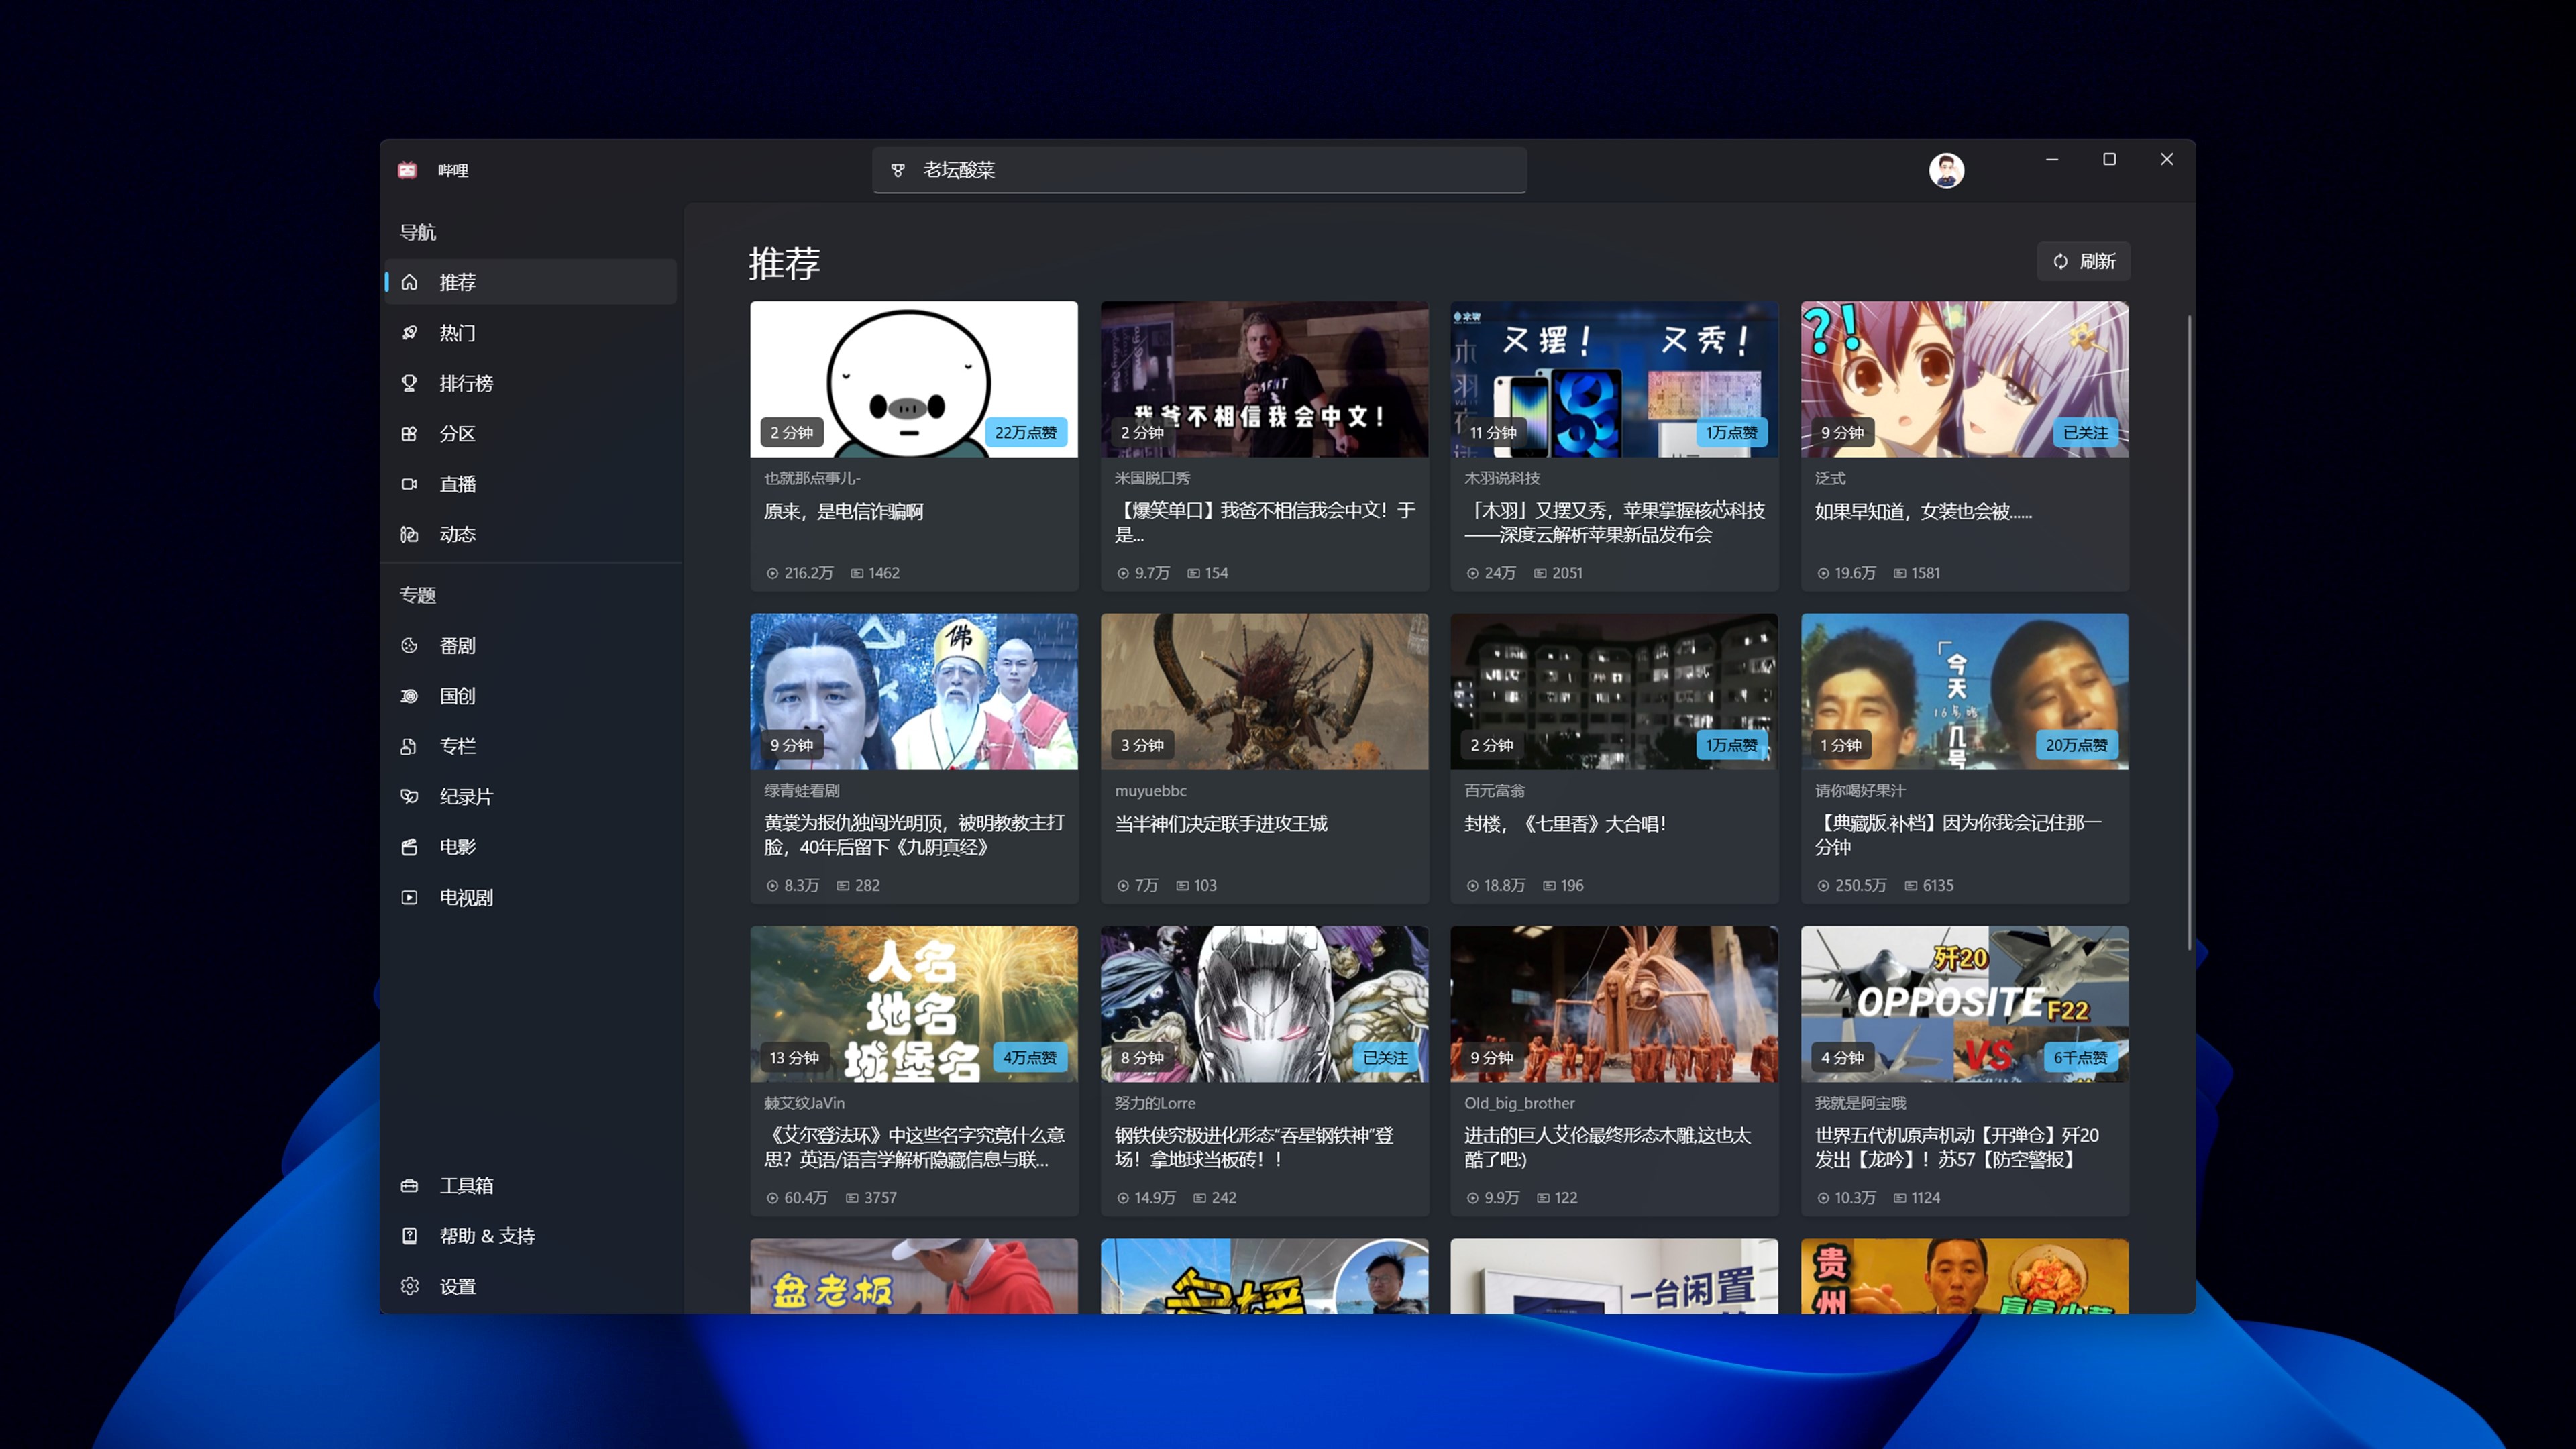Click uploader name 努力的Lorre
The height and width of the screenshot is (1449, 2576).
1155,1103
